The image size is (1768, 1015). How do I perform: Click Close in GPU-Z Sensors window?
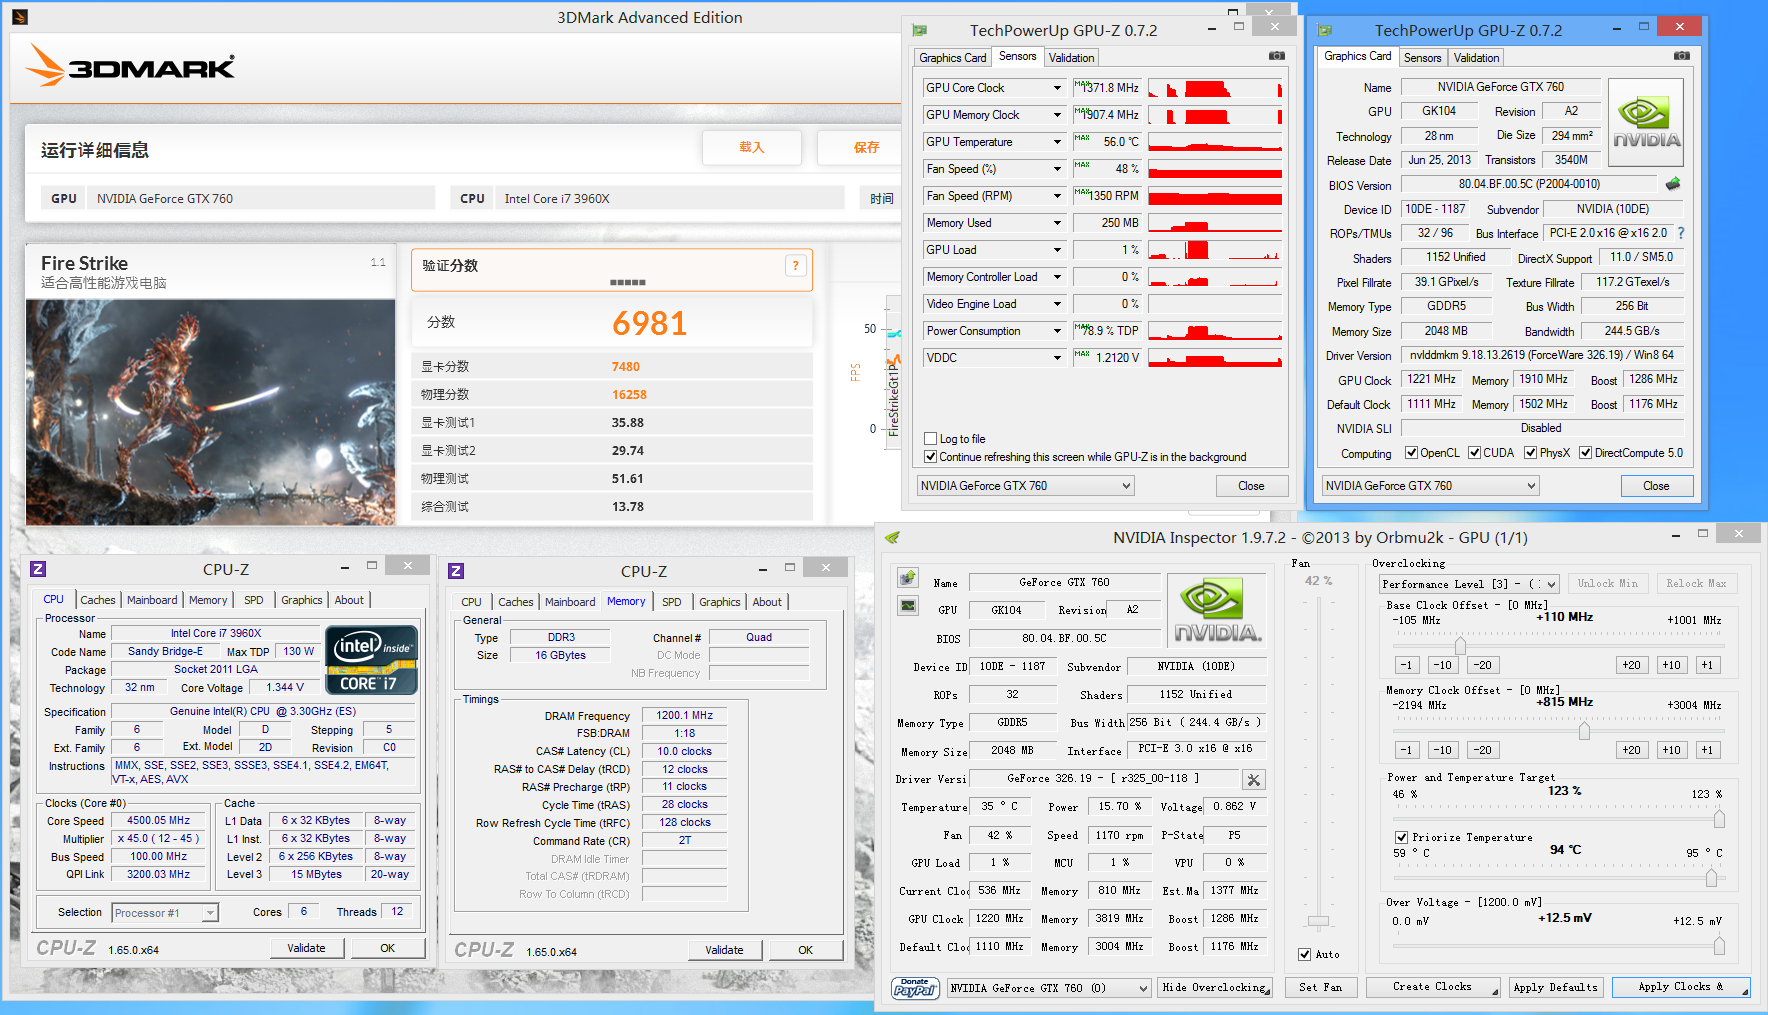coord(1251,486)
